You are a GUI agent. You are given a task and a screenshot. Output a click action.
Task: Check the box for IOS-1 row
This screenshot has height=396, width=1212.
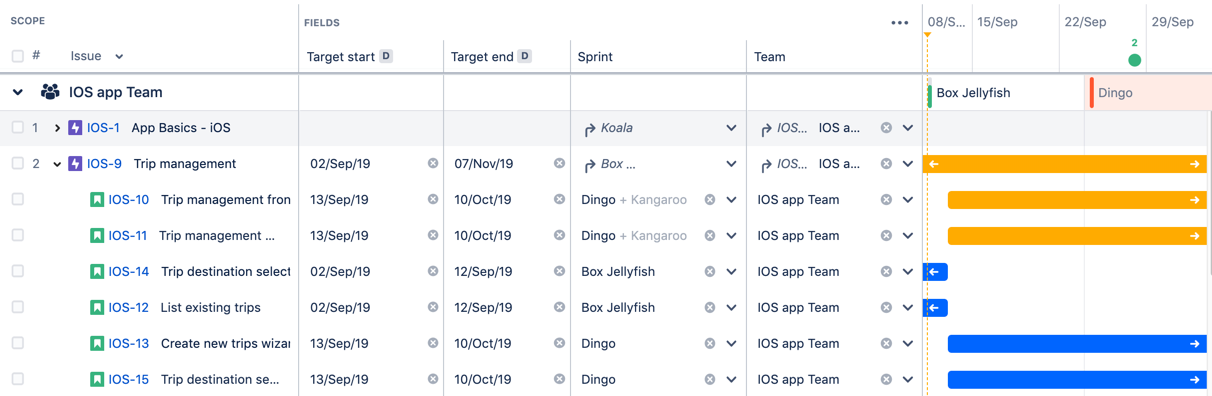coord(18,128)
